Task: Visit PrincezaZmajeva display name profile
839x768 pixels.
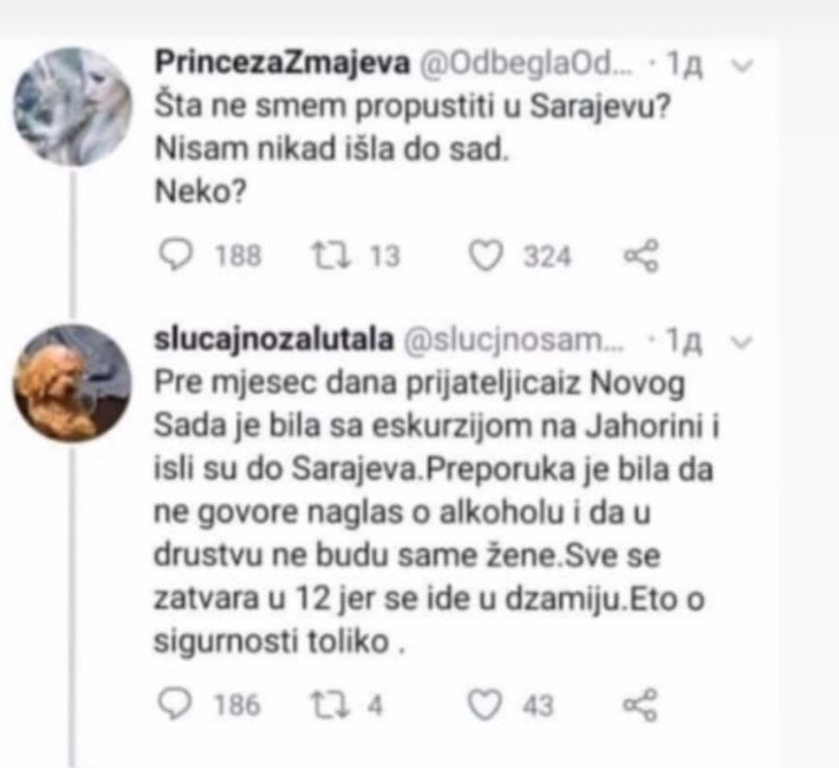Action: pyautogui.click(x=282, y=62)
